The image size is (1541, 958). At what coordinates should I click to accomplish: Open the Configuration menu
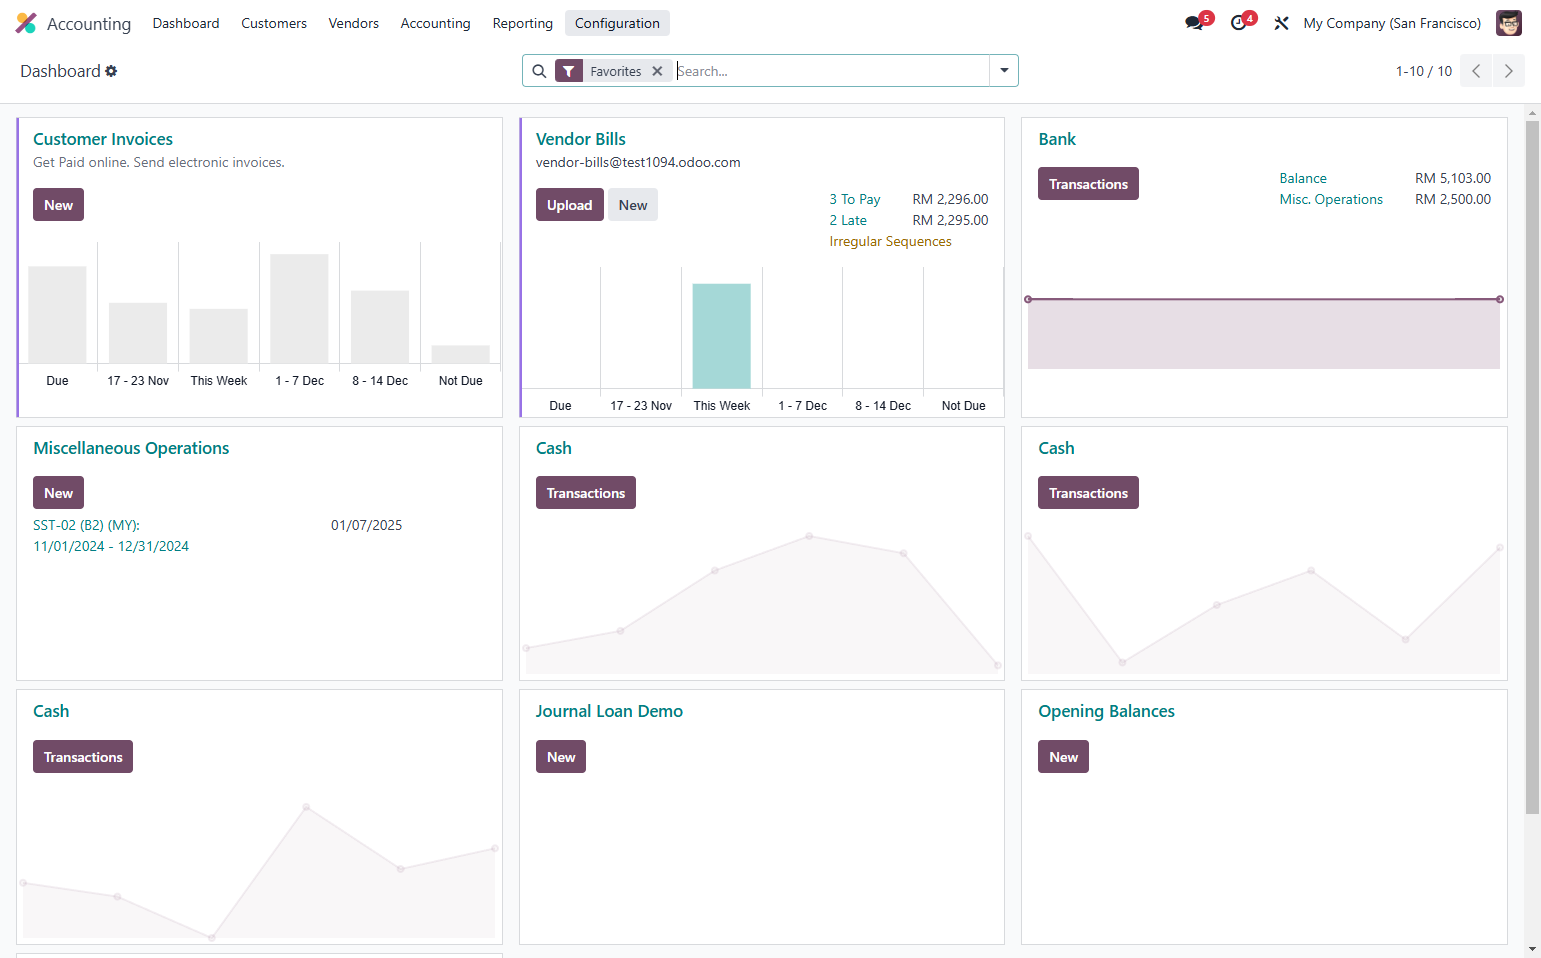[617, 23]
